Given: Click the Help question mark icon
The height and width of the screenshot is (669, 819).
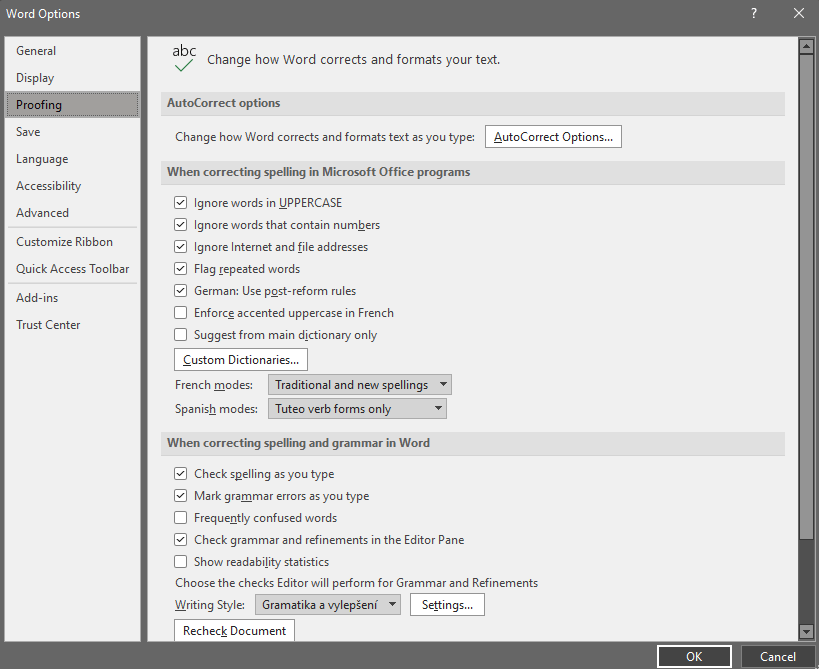Looking at the screenshot, I should [754, 13].
